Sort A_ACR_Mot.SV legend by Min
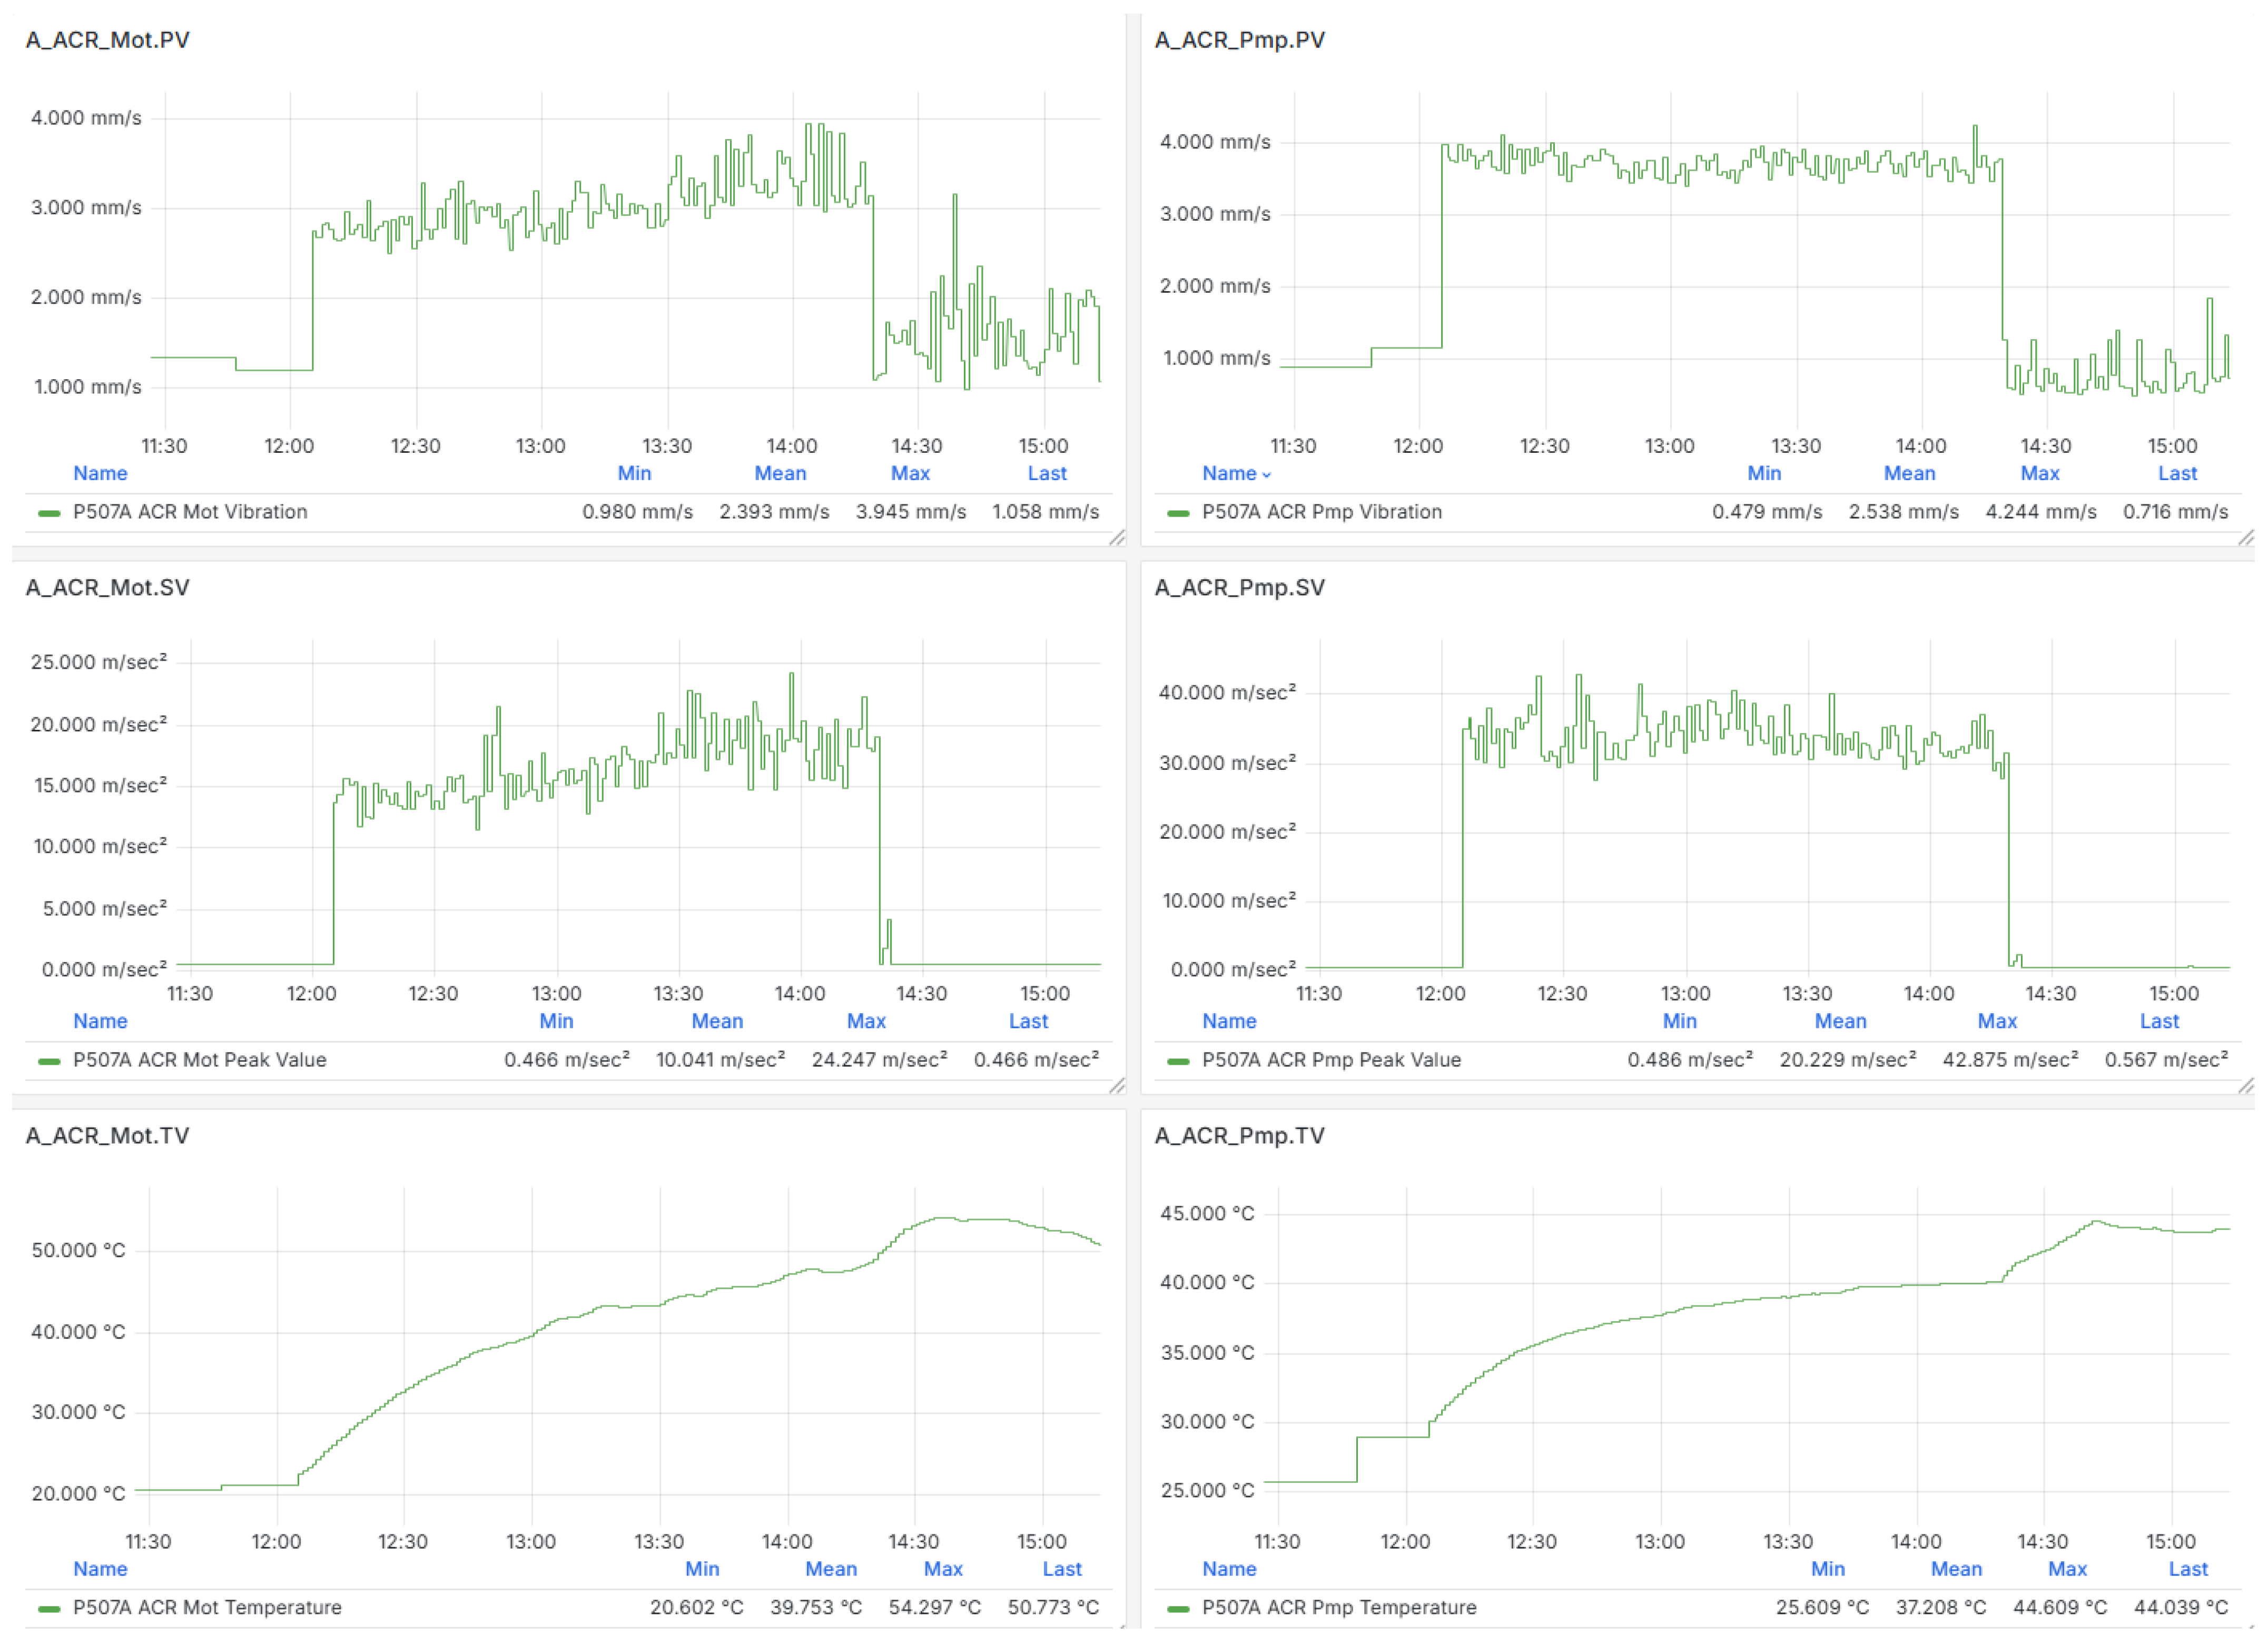The image size is (2268, 1645). tap(556, 1022)
